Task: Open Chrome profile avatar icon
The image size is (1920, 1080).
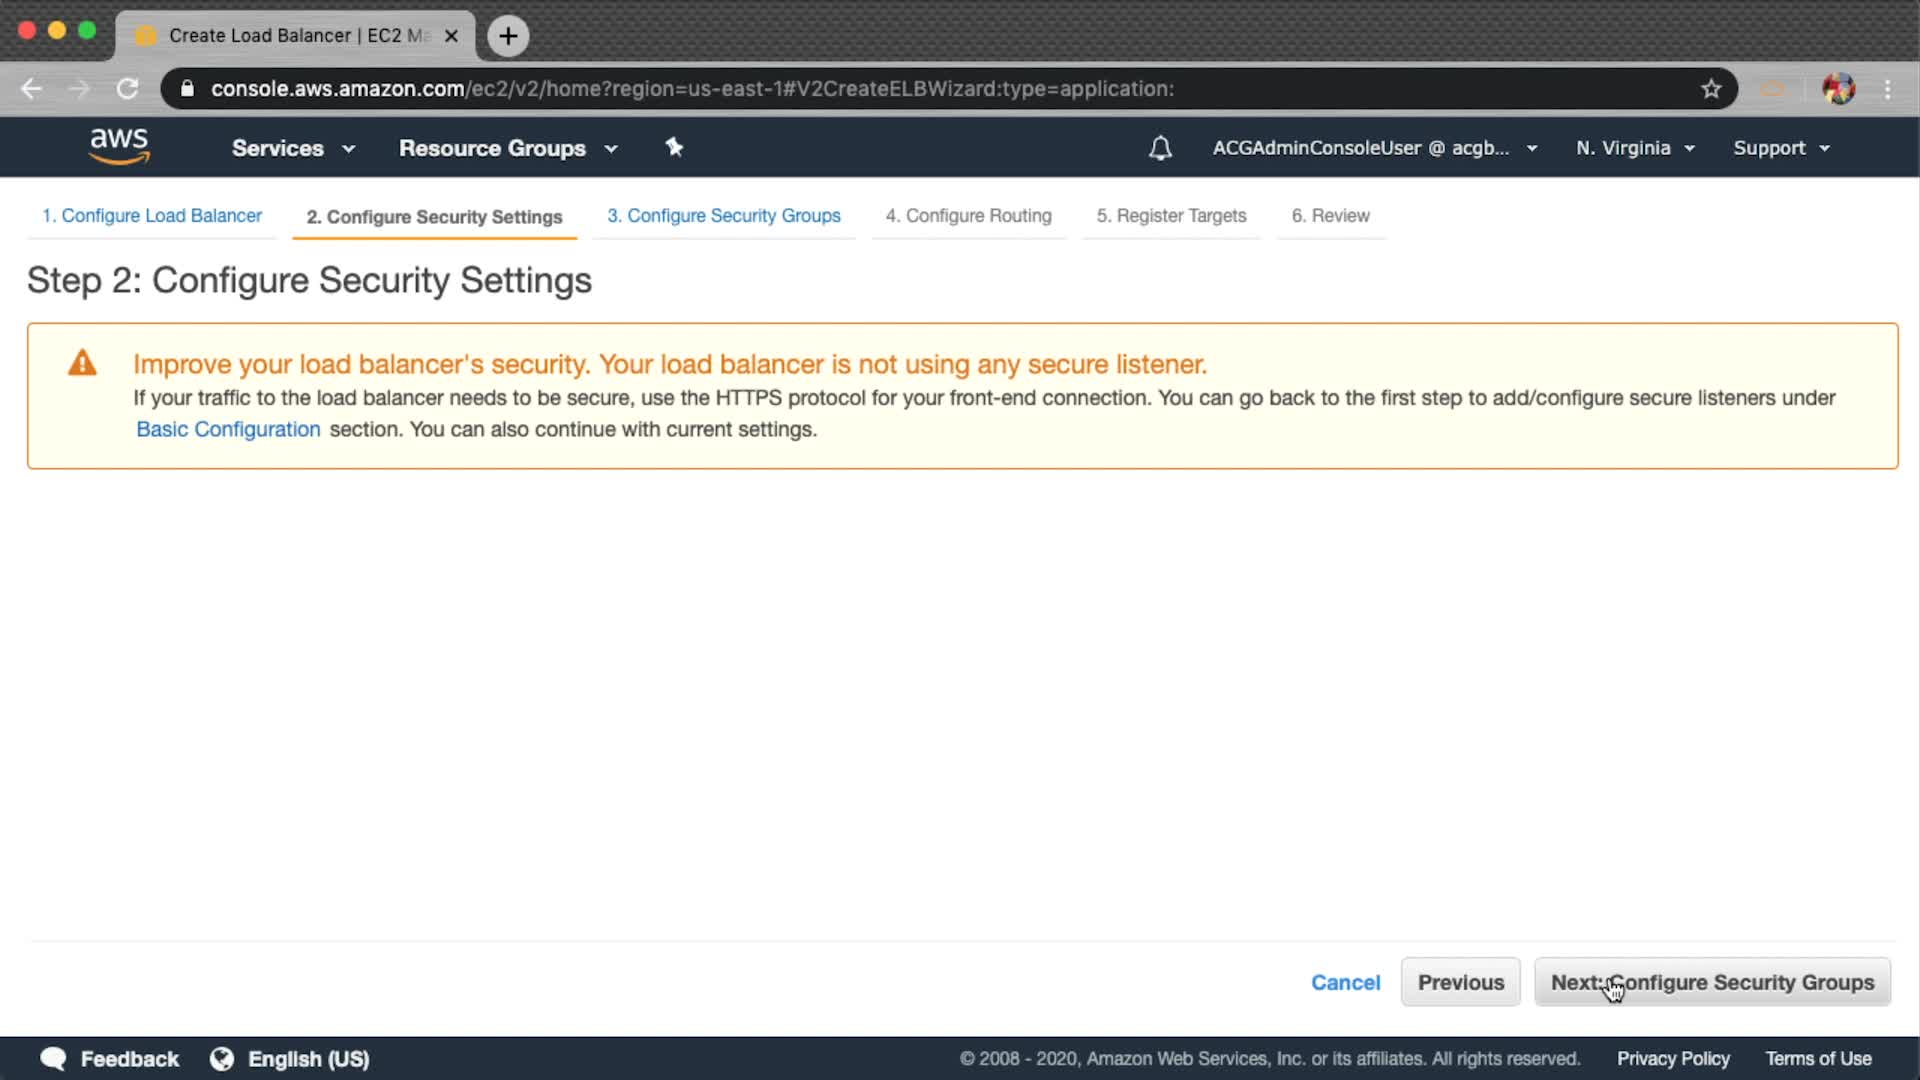Action: point(1838,89)
